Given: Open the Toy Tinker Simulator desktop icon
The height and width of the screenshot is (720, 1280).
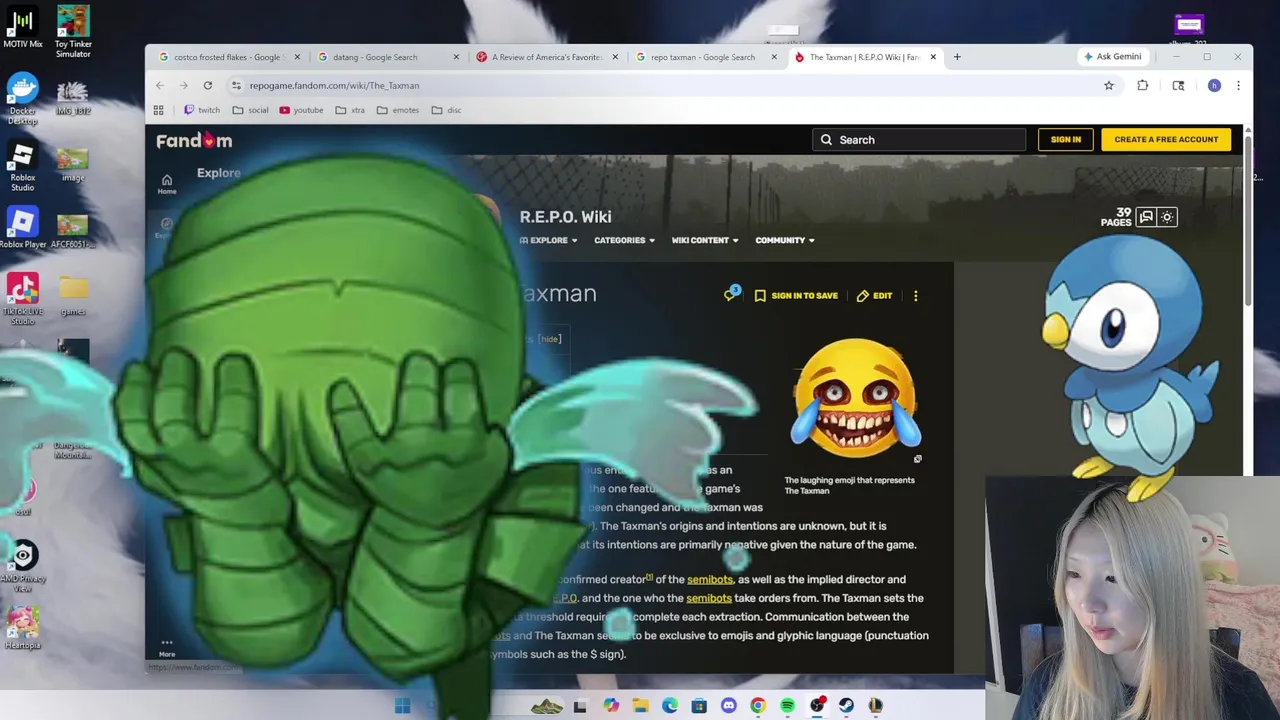Looking at the screenshot, I should click(73, 31).
